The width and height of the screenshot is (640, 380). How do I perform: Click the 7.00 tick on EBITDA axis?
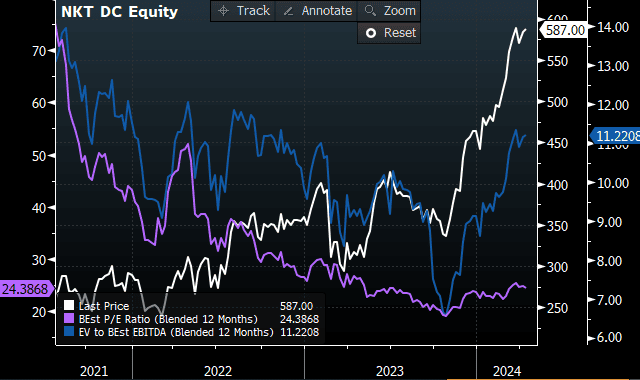point(610,300)
